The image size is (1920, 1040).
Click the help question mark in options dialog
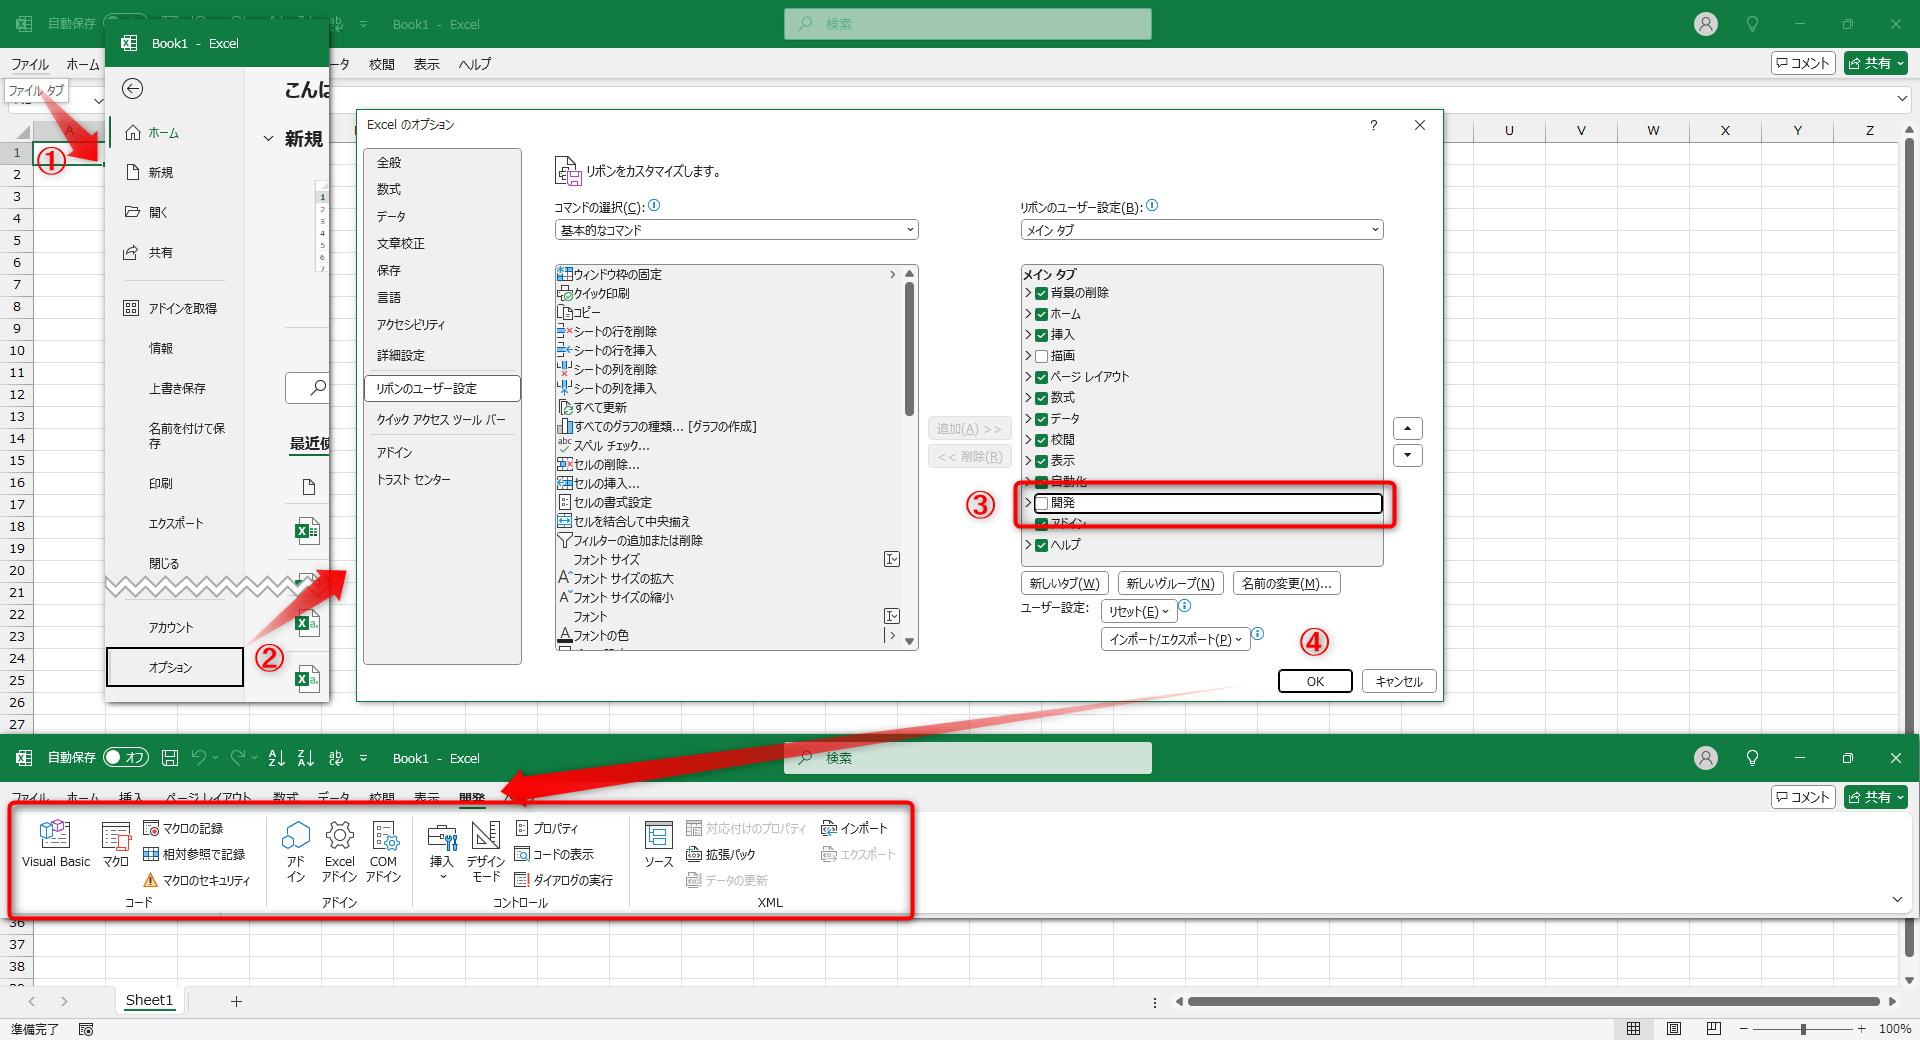click(x=1373, y=125)
